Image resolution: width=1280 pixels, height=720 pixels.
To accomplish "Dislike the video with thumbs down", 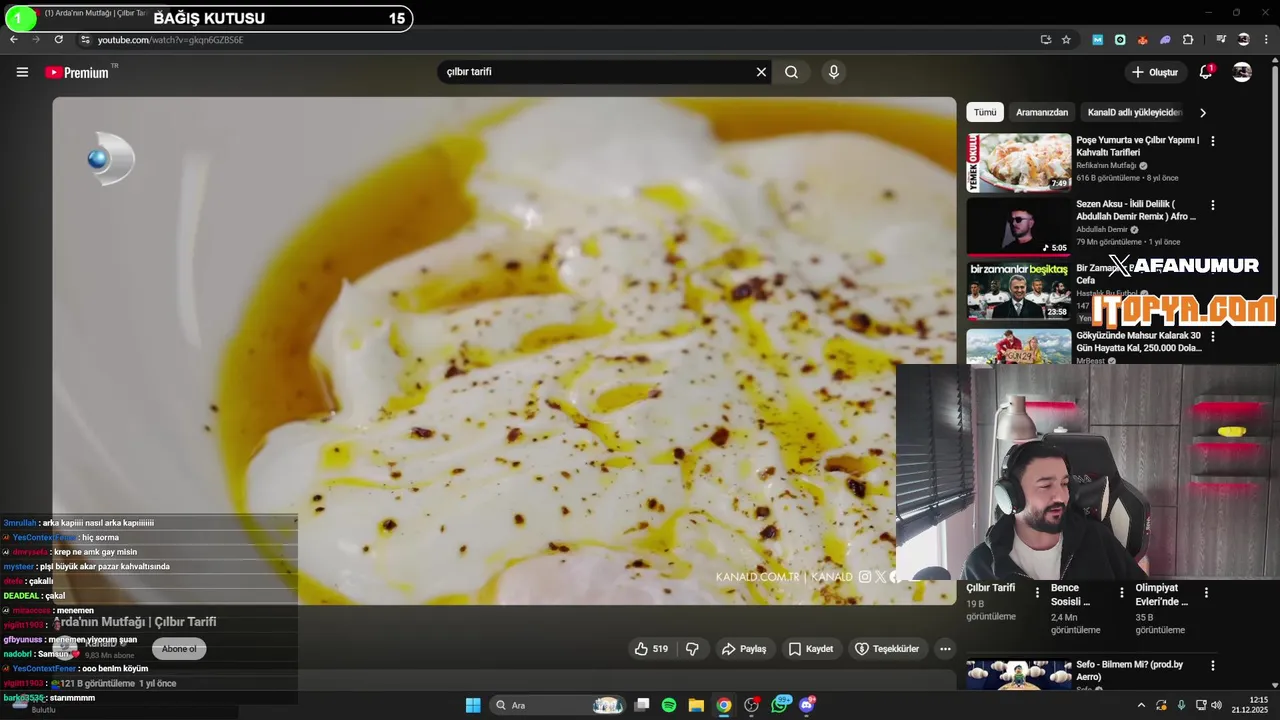I will click(x=692, y=649).
